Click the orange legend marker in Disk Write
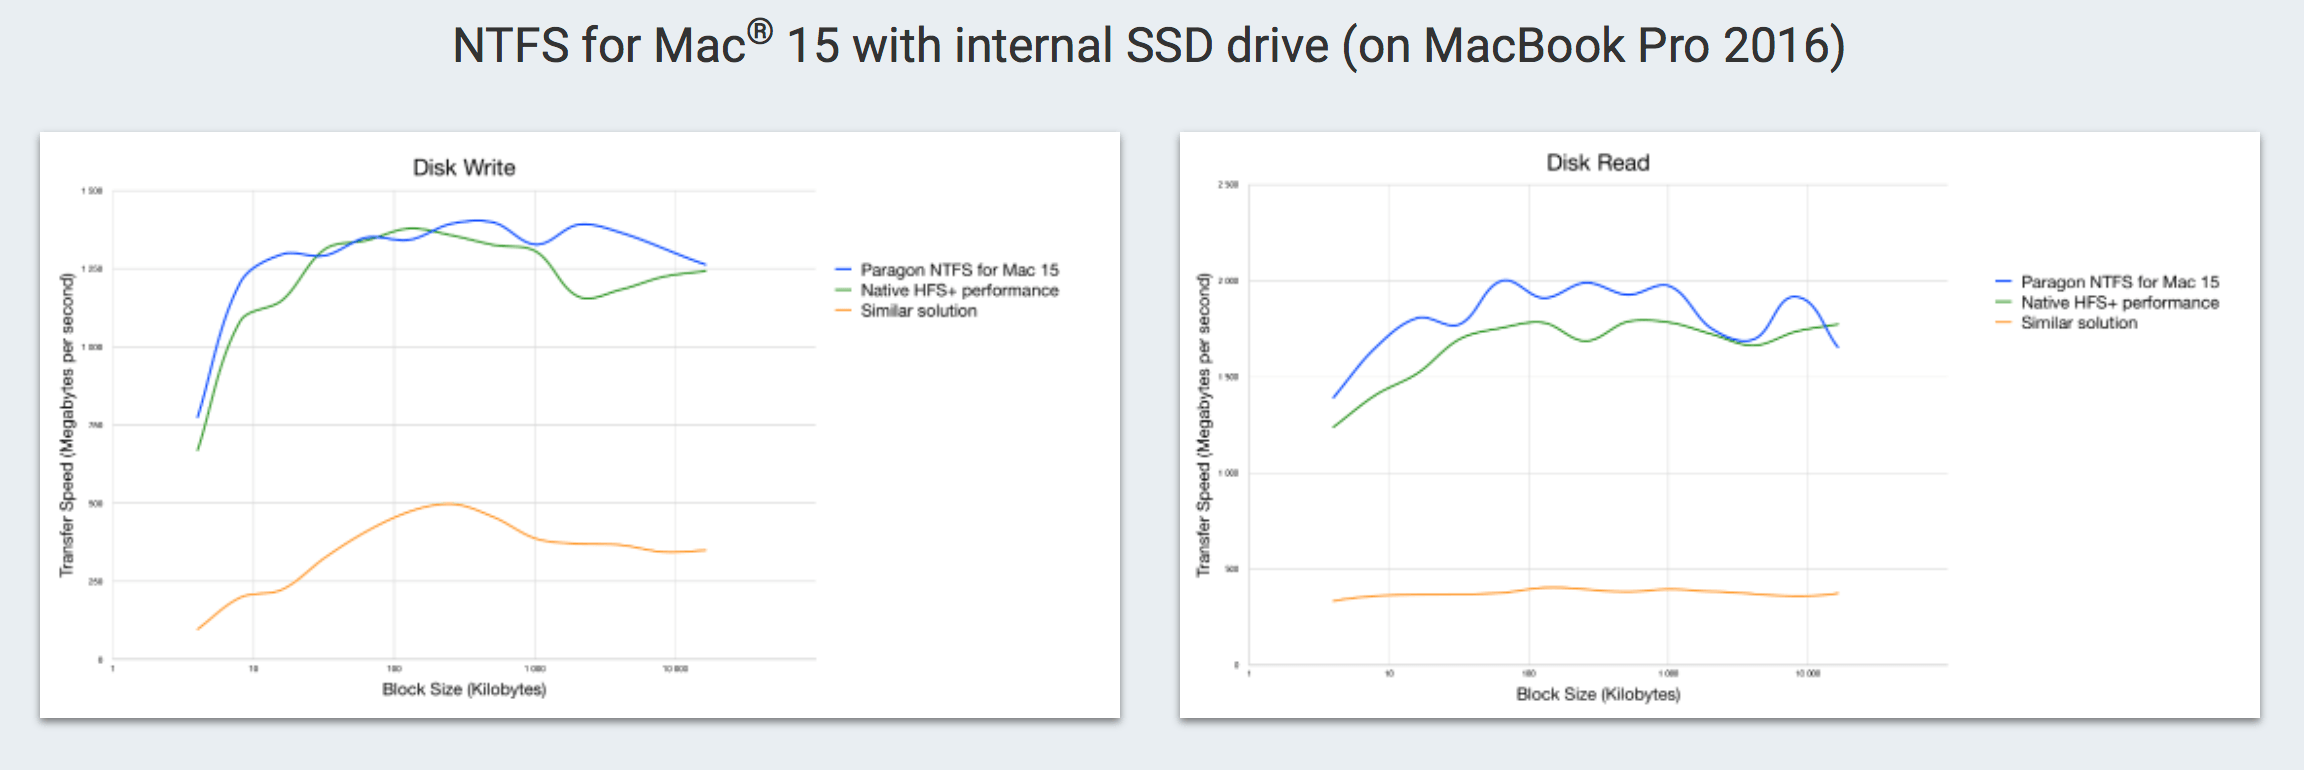 [843, 311]
